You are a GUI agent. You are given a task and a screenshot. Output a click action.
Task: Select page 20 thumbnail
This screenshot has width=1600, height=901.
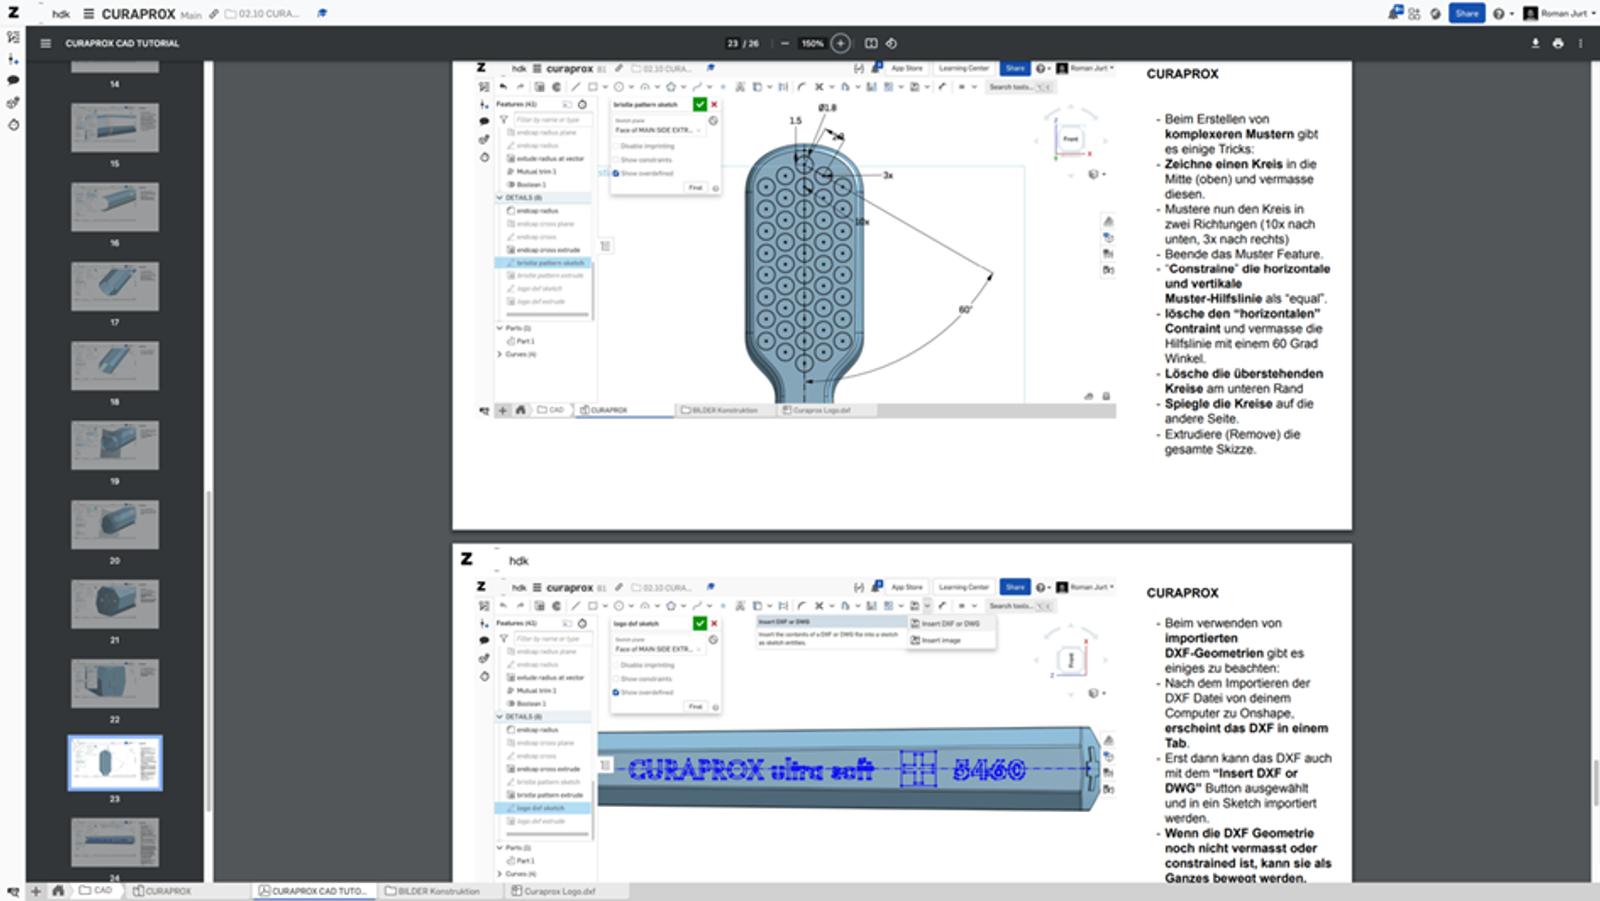[x=115, y=525]
